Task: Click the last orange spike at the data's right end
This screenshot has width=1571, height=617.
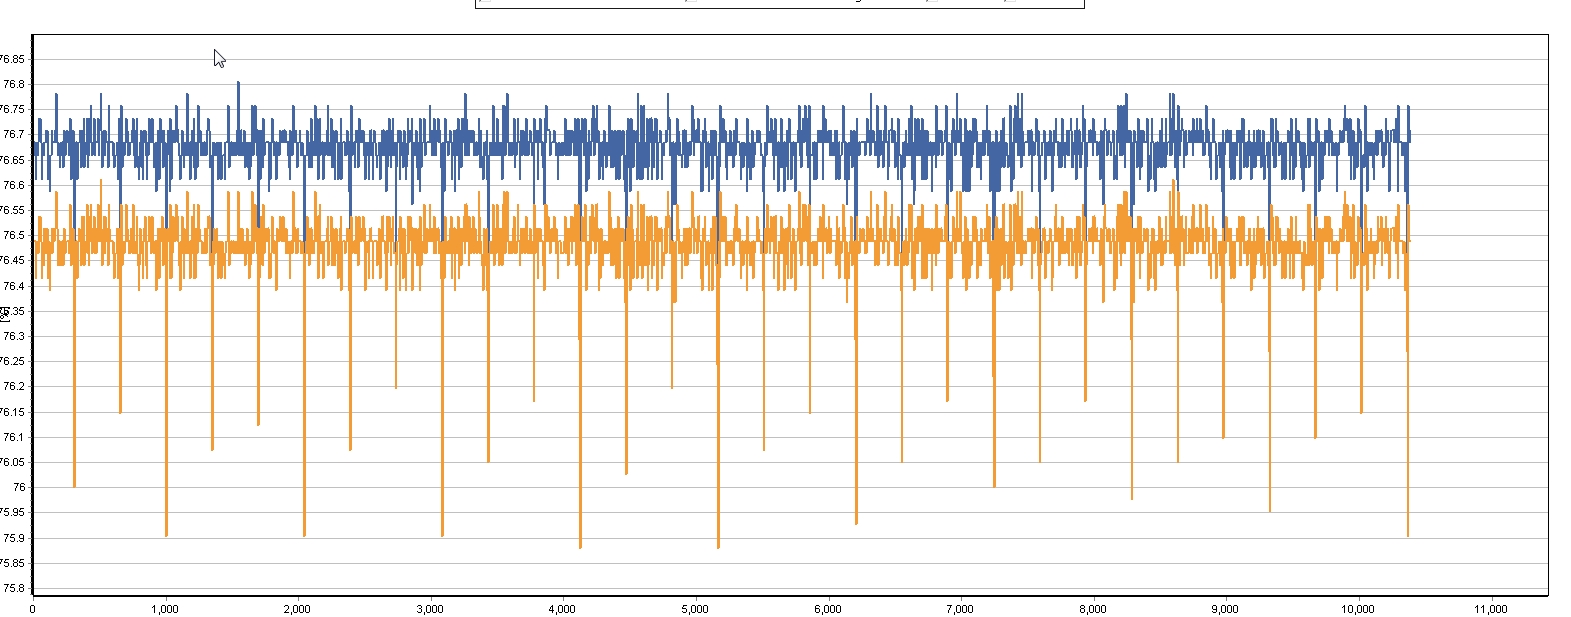Action: tap(1408, 535)
